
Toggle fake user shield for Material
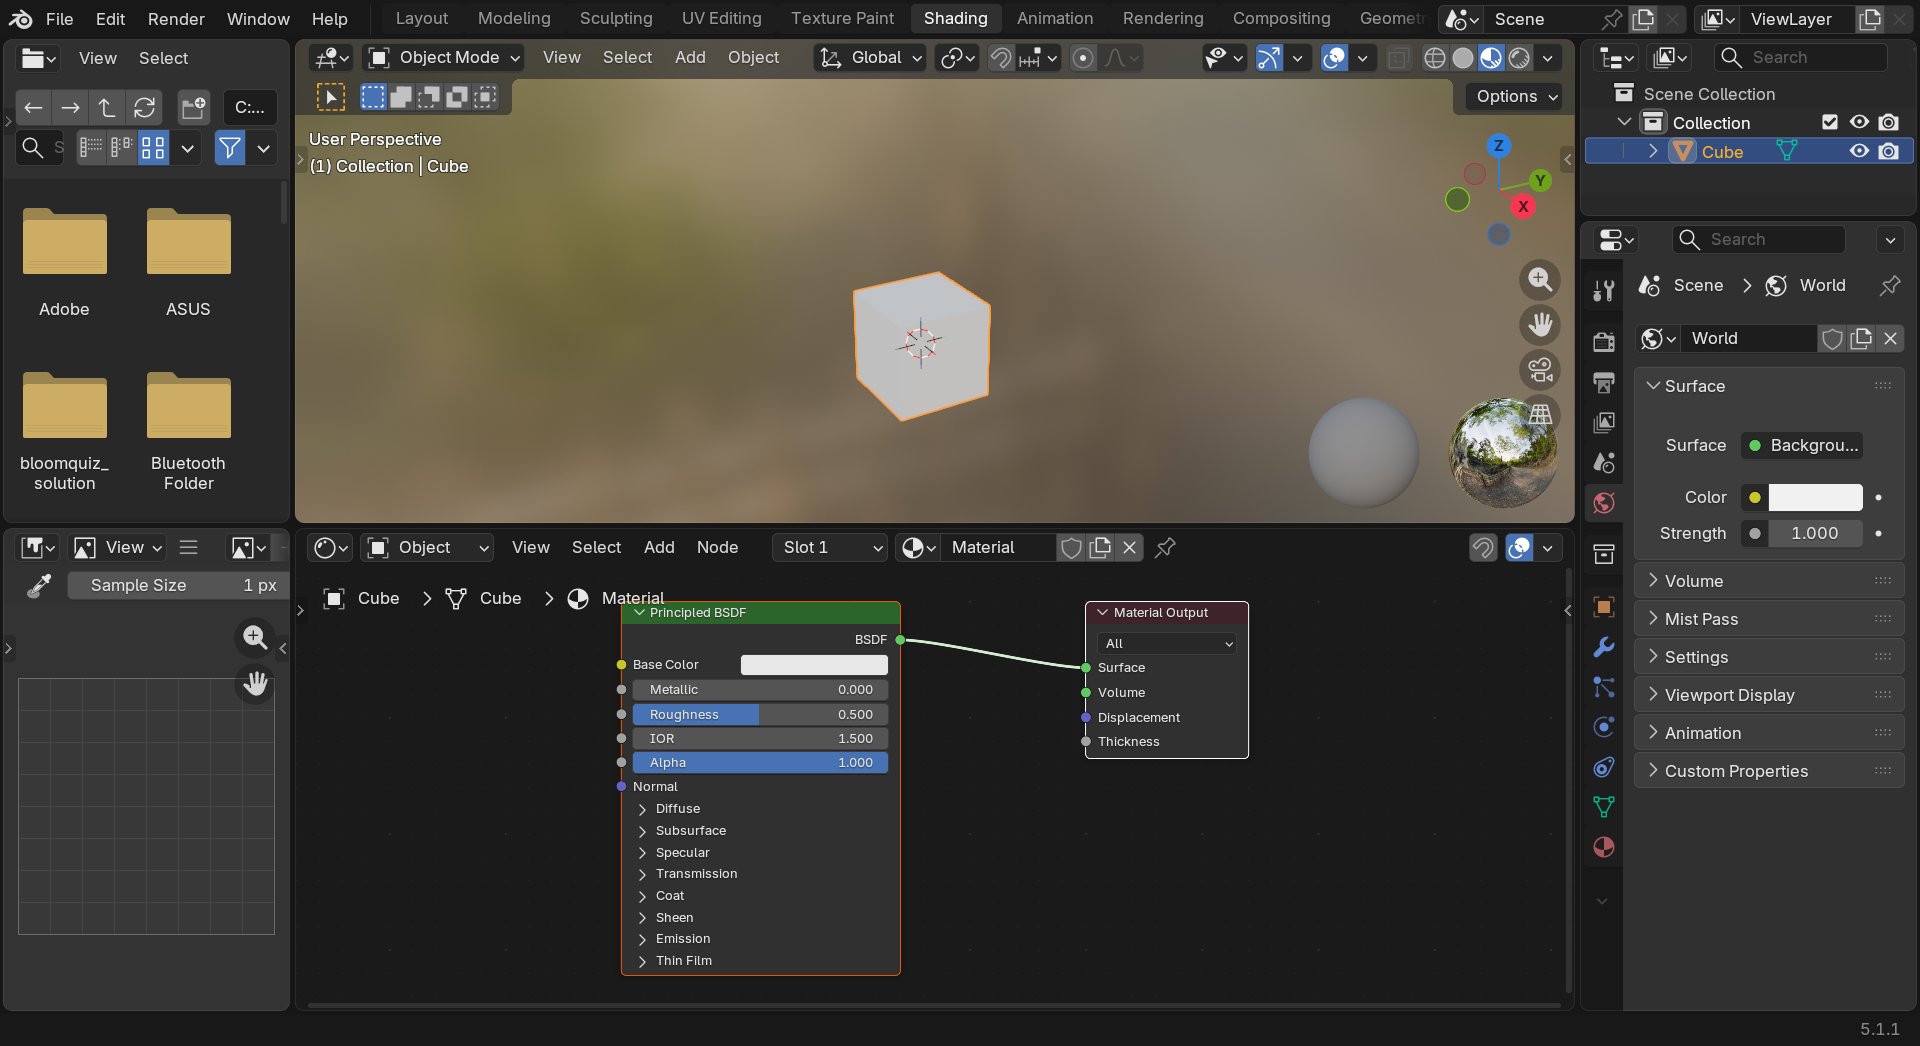point(1071,547)
